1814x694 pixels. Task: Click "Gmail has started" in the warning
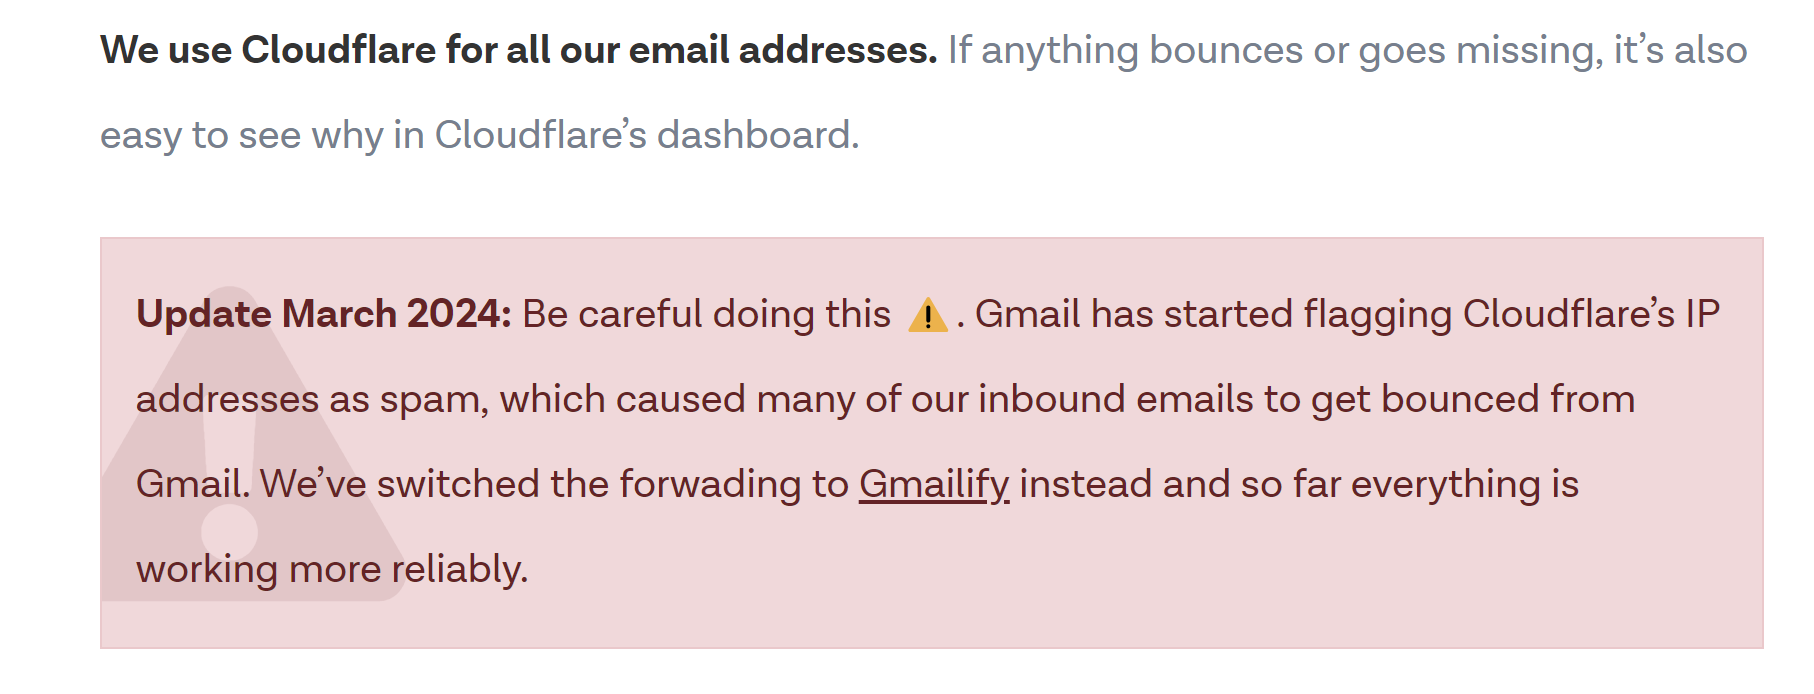(1134, 314)
